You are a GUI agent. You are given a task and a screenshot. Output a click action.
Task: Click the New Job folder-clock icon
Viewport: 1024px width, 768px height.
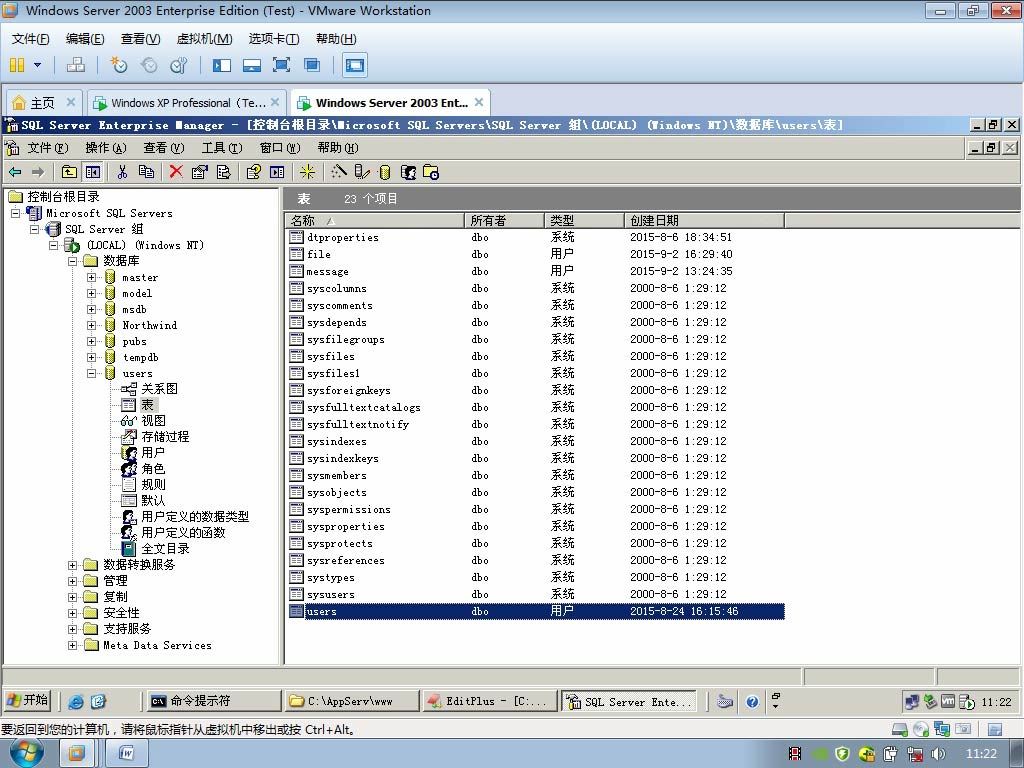click(431, 172)
